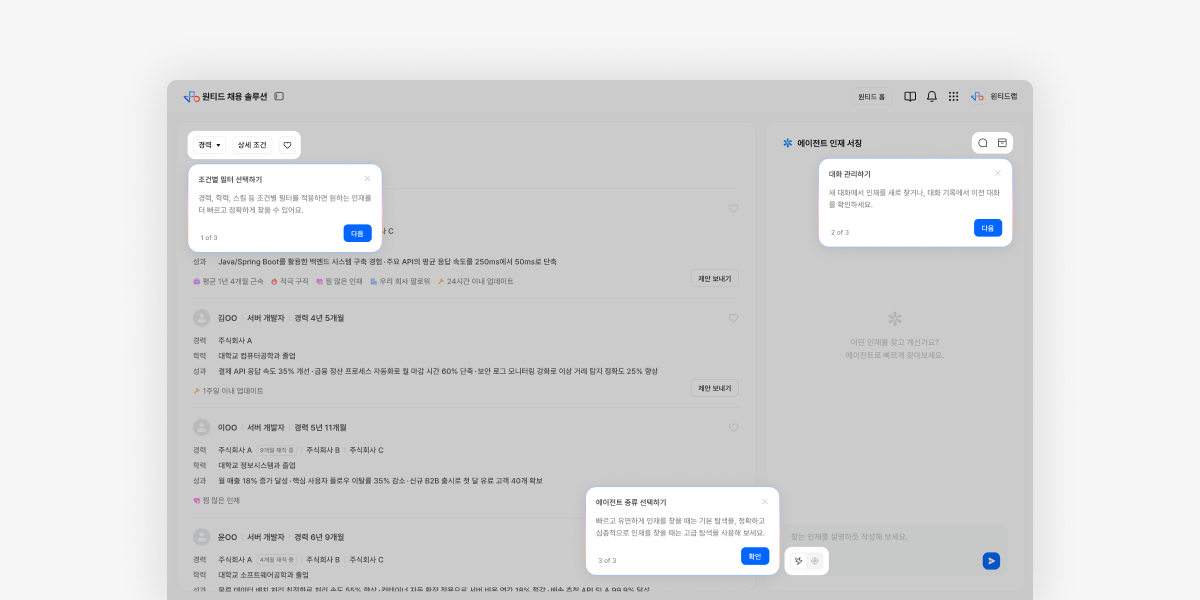Click 확인 in the 에이전트 종류 선택하기 tooltip
This screenshot has height=600, width=1200.
click(755, 556)
